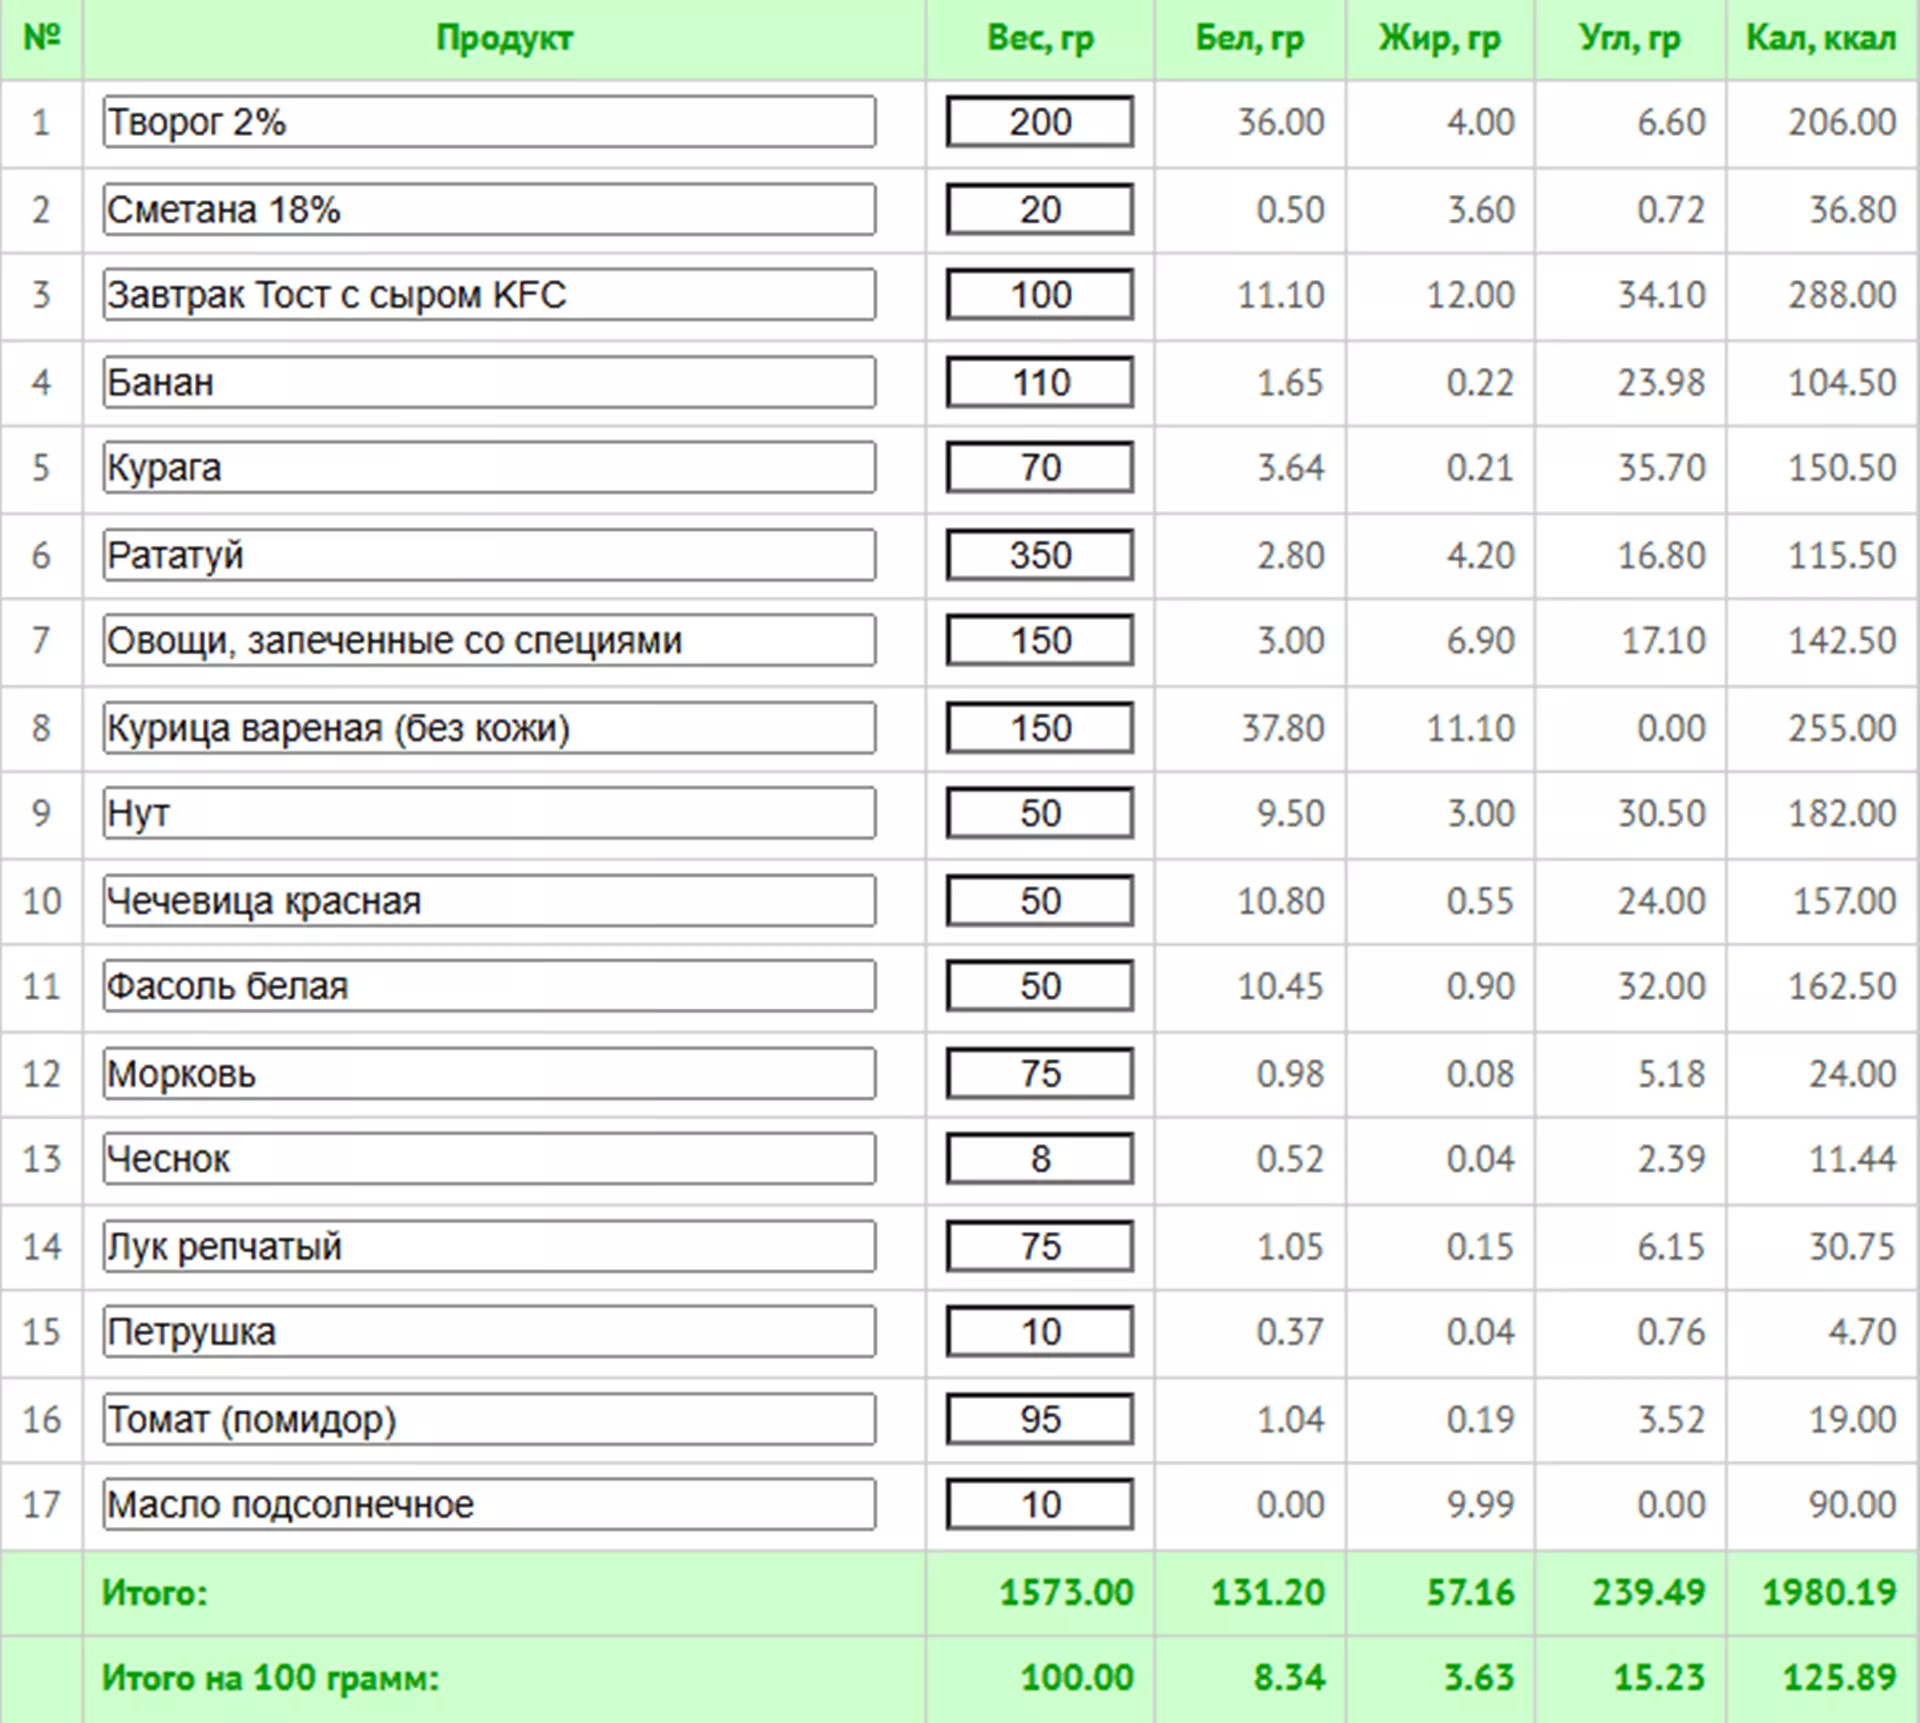The image size is (1920, 1723).
Task: Click the Петрушка weight input field
Action: 1039,1332
